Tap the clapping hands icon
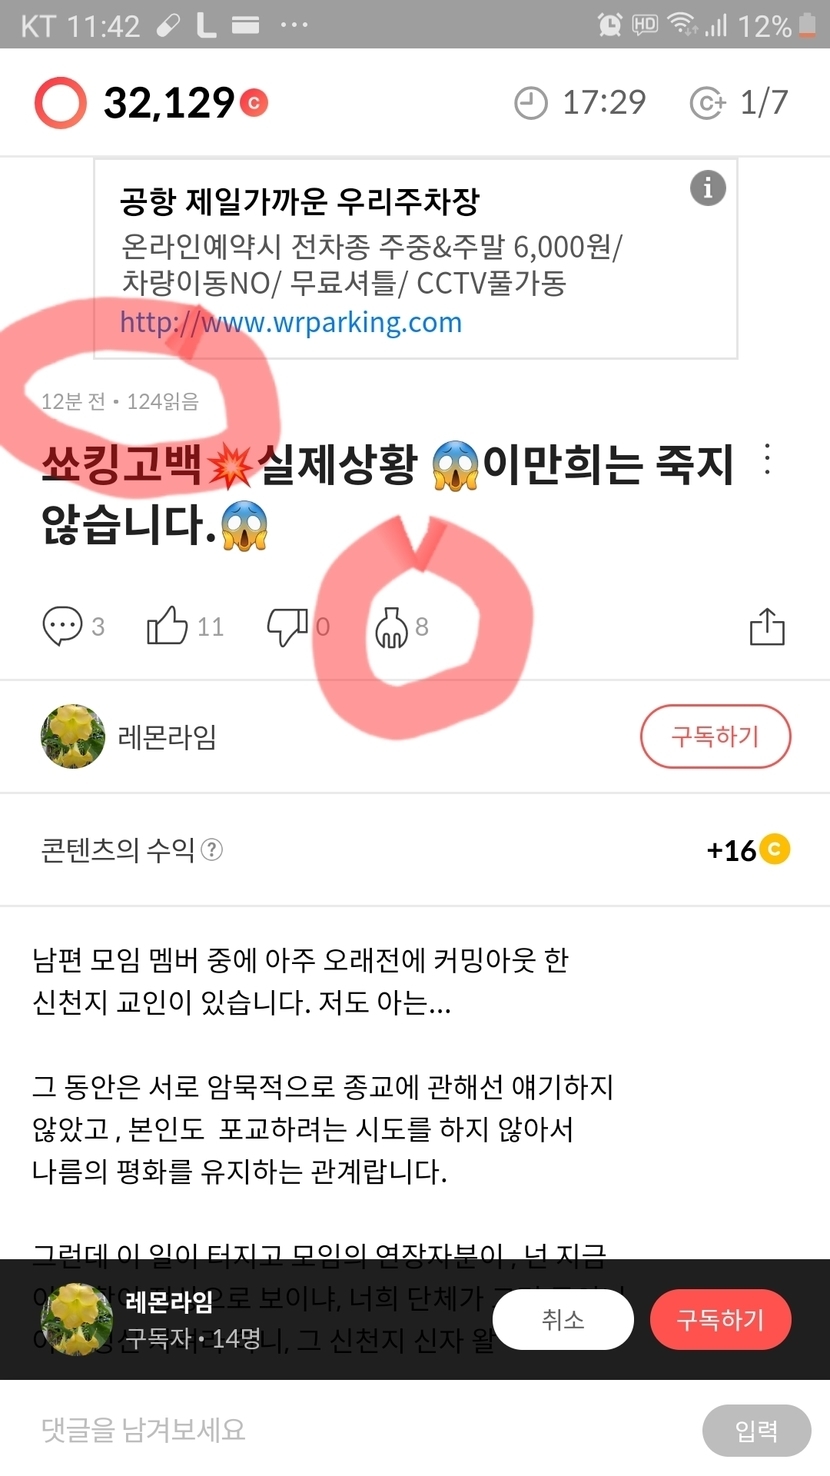830x1476 pixels. [391, 628]
